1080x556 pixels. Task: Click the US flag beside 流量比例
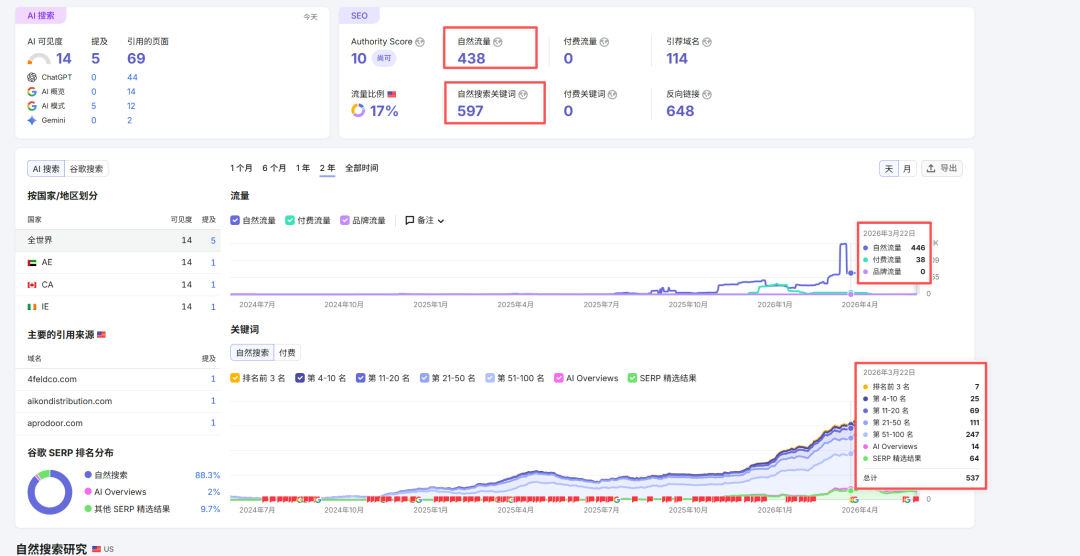click(x=392, y=94)
